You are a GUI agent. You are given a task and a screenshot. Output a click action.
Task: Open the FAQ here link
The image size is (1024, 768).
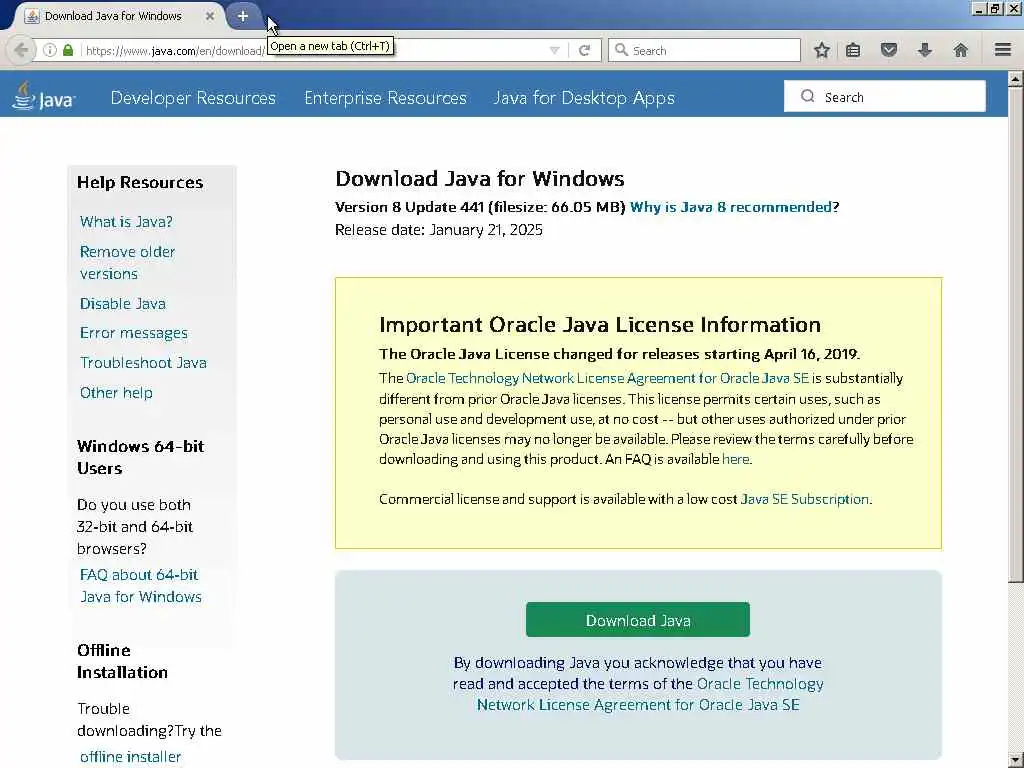735,459
